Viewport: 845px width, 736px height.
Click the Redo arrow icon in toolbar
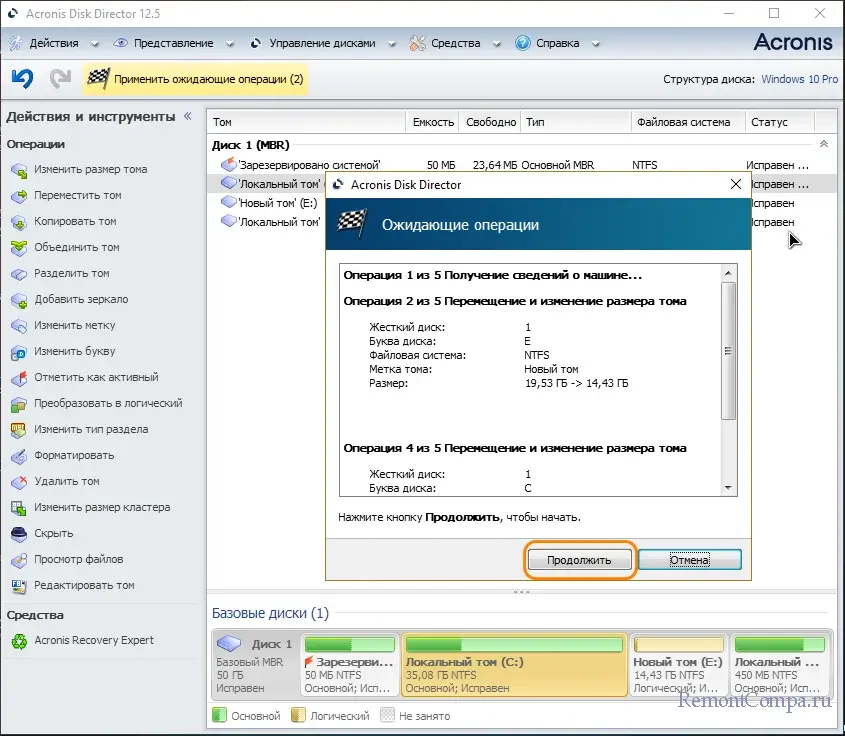click(60, 78)
